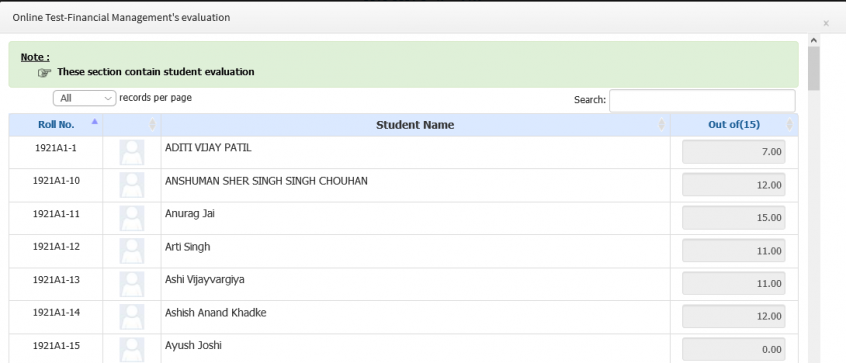
Task: Click the Student Name column header
Action: 415,125
